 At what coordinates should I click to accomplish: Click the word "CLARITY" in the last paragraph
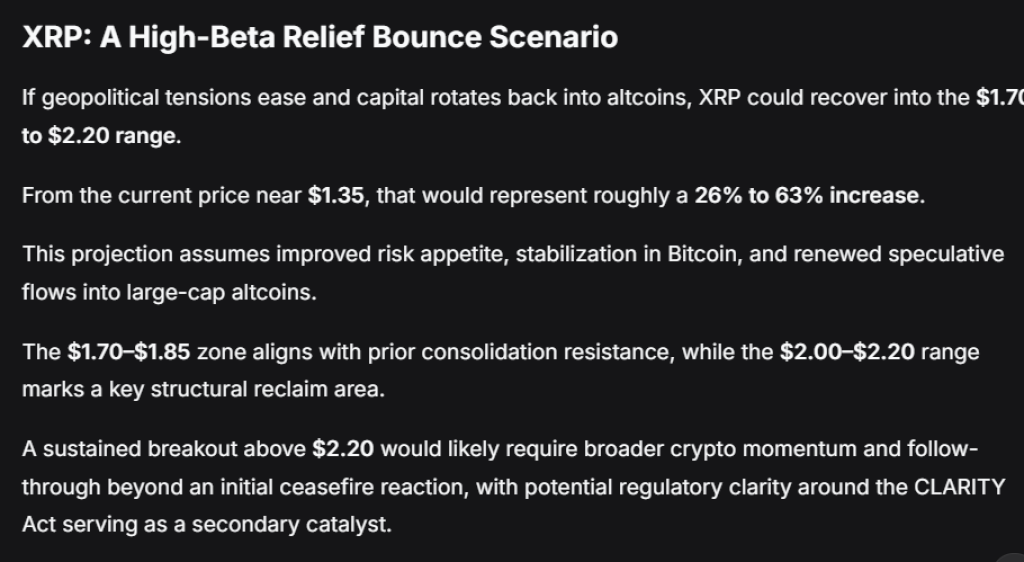point(958,487)
